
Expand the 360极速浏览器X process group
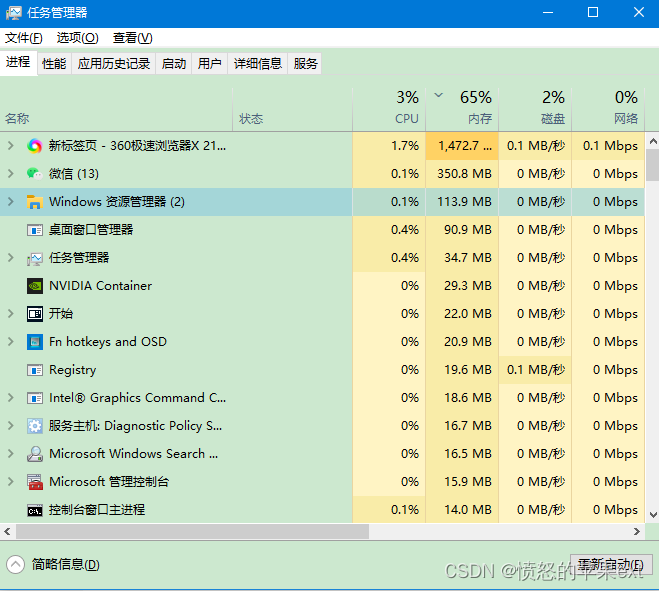11,146
